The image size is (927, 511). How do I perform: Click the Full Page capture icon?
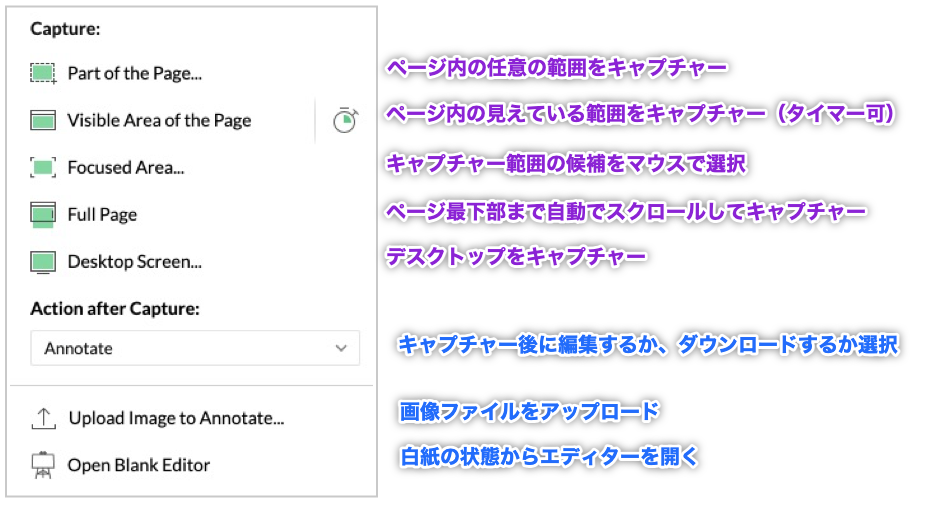pos(42,215)
